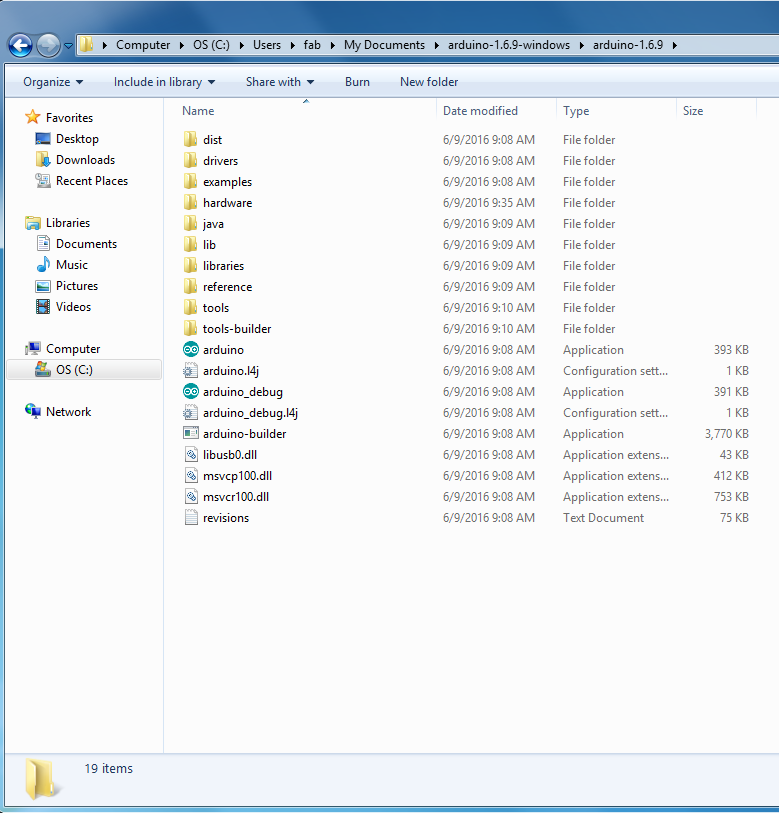
Task: Expand arrow after arduino-1.6.9 in breadcrumb
Action: point(674,45)
